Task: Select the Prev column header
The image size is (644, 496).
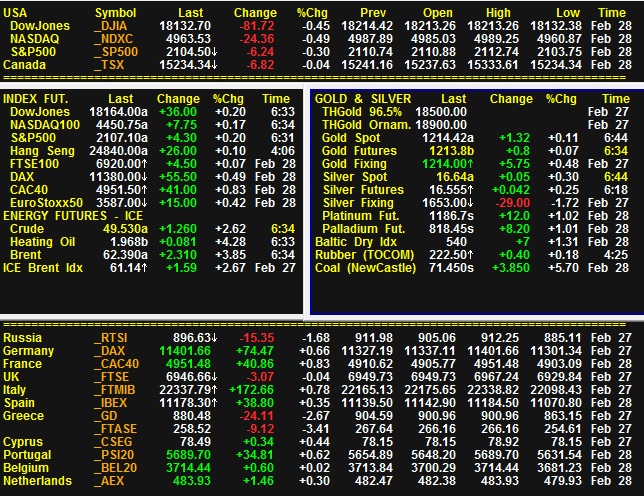Action: 373,13
